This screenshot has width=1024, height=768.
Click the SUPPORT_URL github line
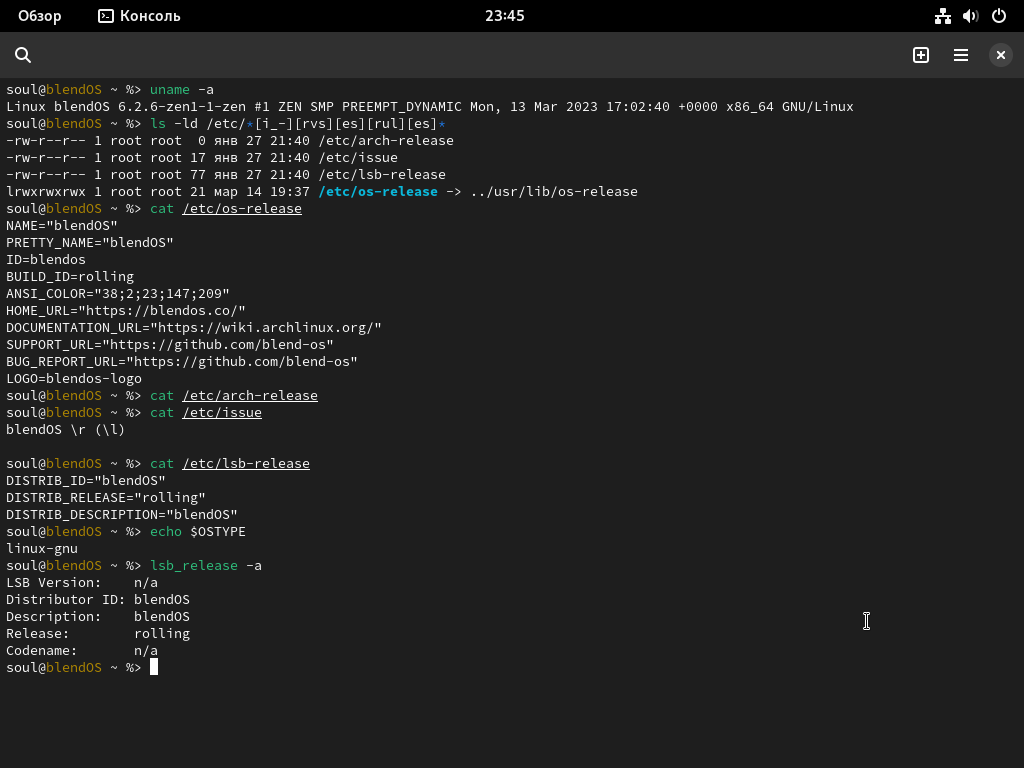(170, 344)
